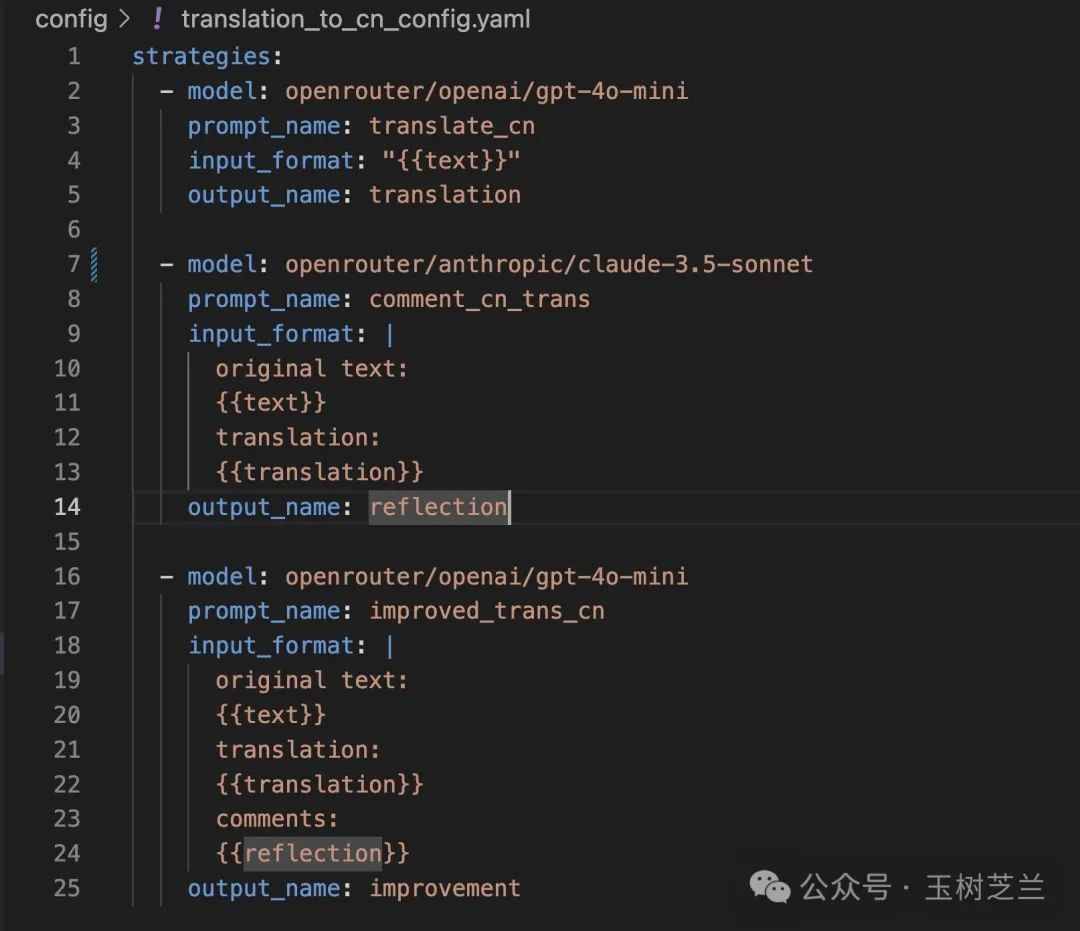Open the config breadcrumb item
The width and height of the screenshot is (1080, 931).
coord(70,19)
